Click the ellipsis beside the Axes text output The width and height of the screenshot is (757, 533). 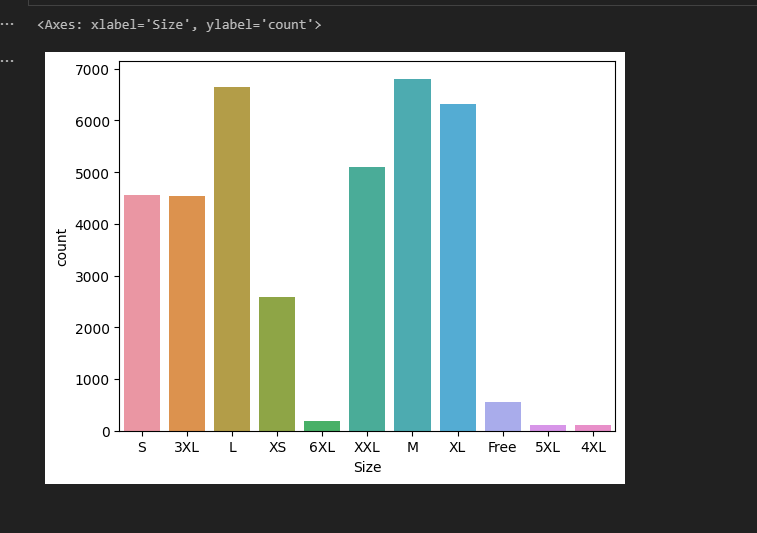coord(7,24)
